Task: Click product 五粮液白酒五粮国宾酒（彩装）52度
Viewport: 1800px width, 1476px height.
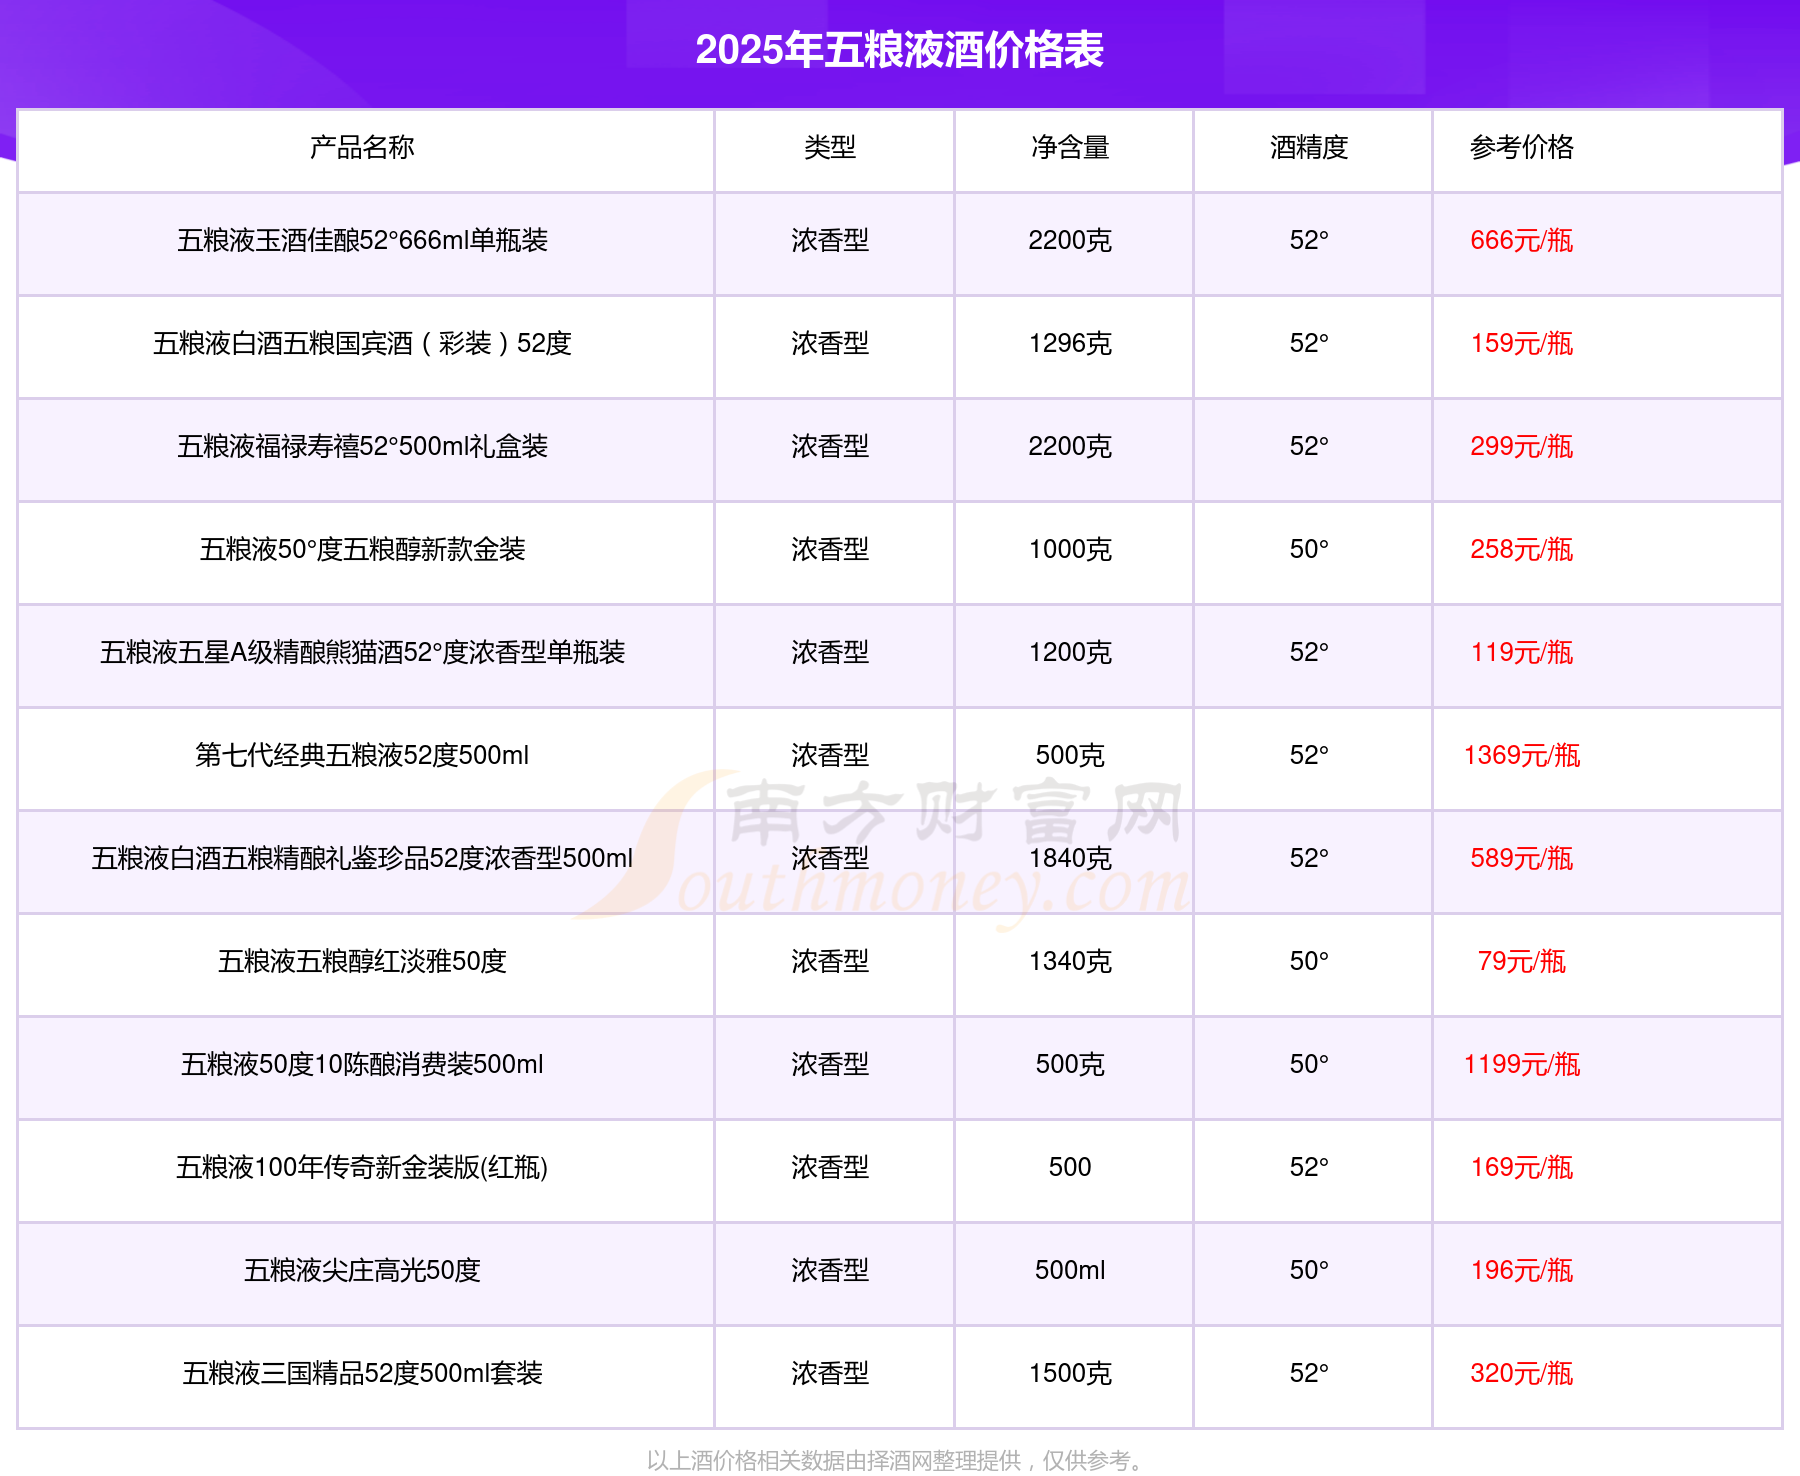Action: tap(362, 343)
